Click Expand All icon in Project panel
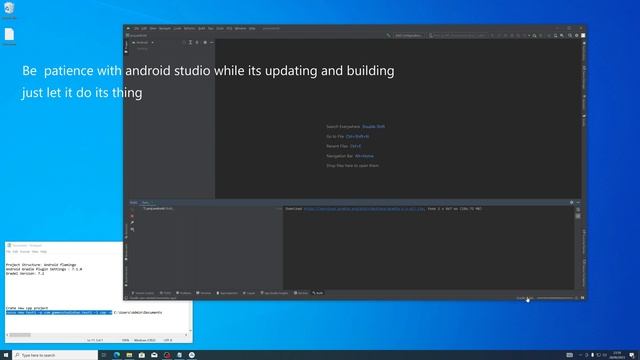 coord(190,42)
